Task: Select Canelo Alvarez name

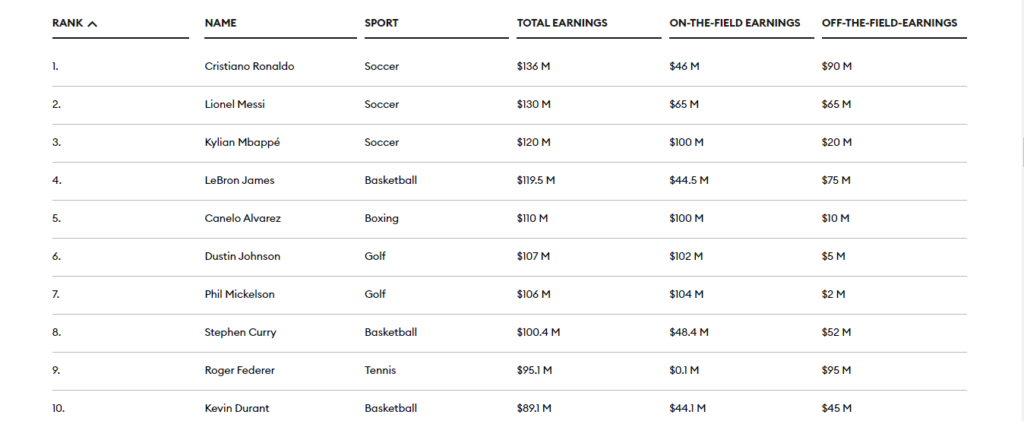Action: tap(242, 218)
